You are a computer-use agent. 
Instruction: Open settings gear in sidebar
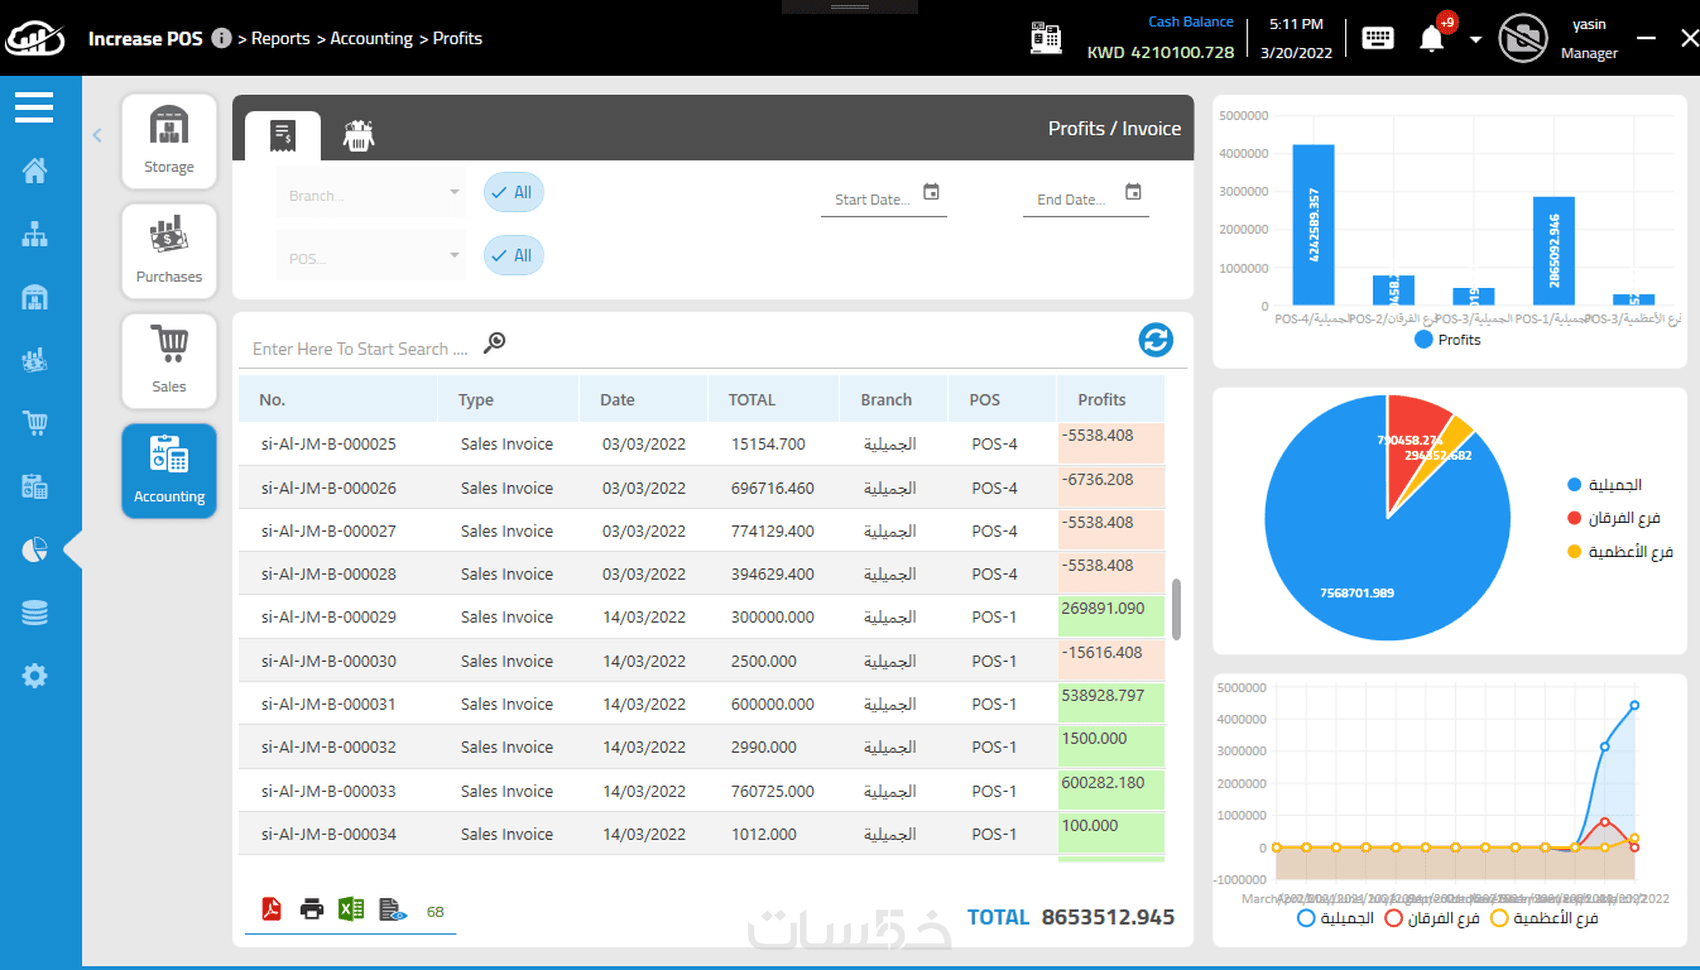pos(35,676)
